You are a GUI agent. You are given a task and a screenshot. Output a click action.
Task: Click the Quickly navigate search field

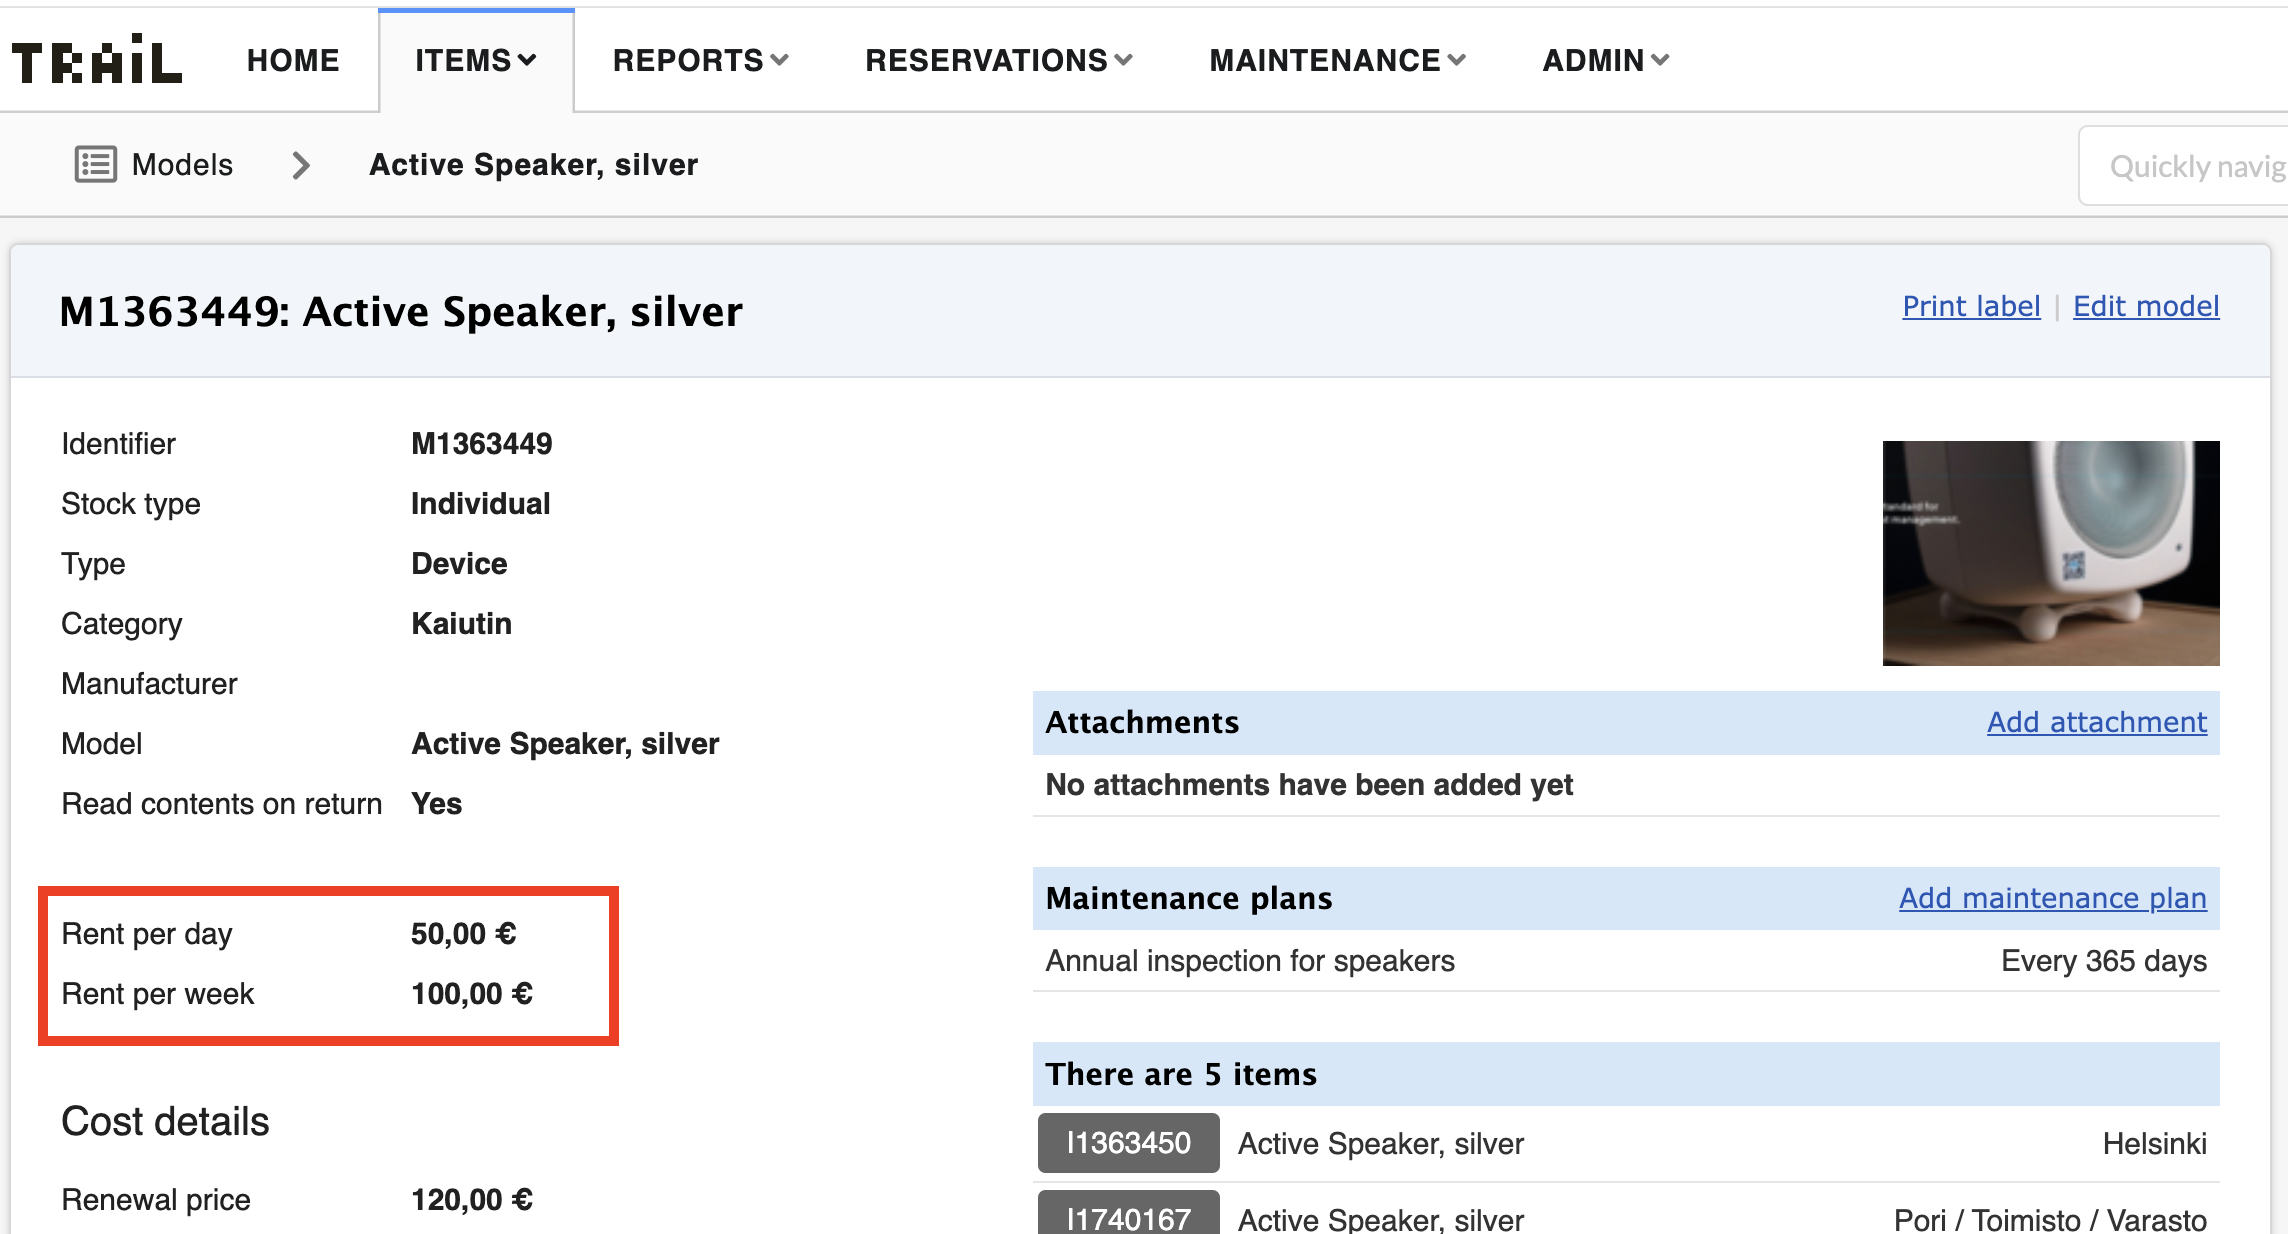(x=2190, y=166)
